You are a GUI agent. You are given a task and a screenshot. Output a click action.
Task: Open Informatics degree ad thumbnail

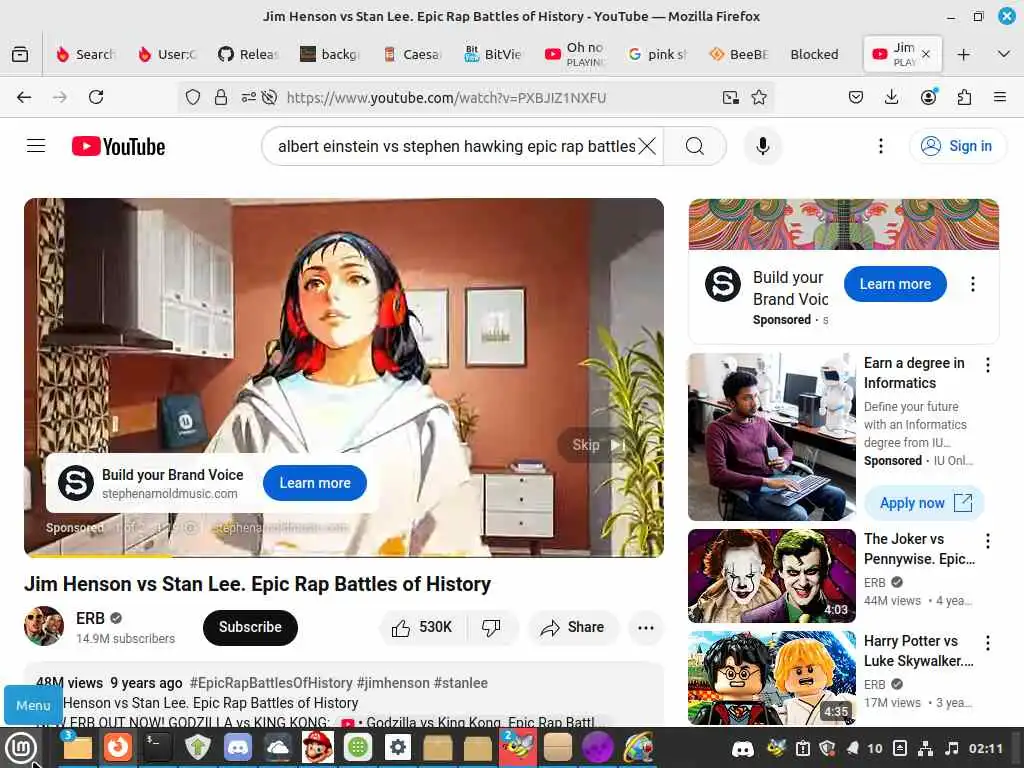771,436
